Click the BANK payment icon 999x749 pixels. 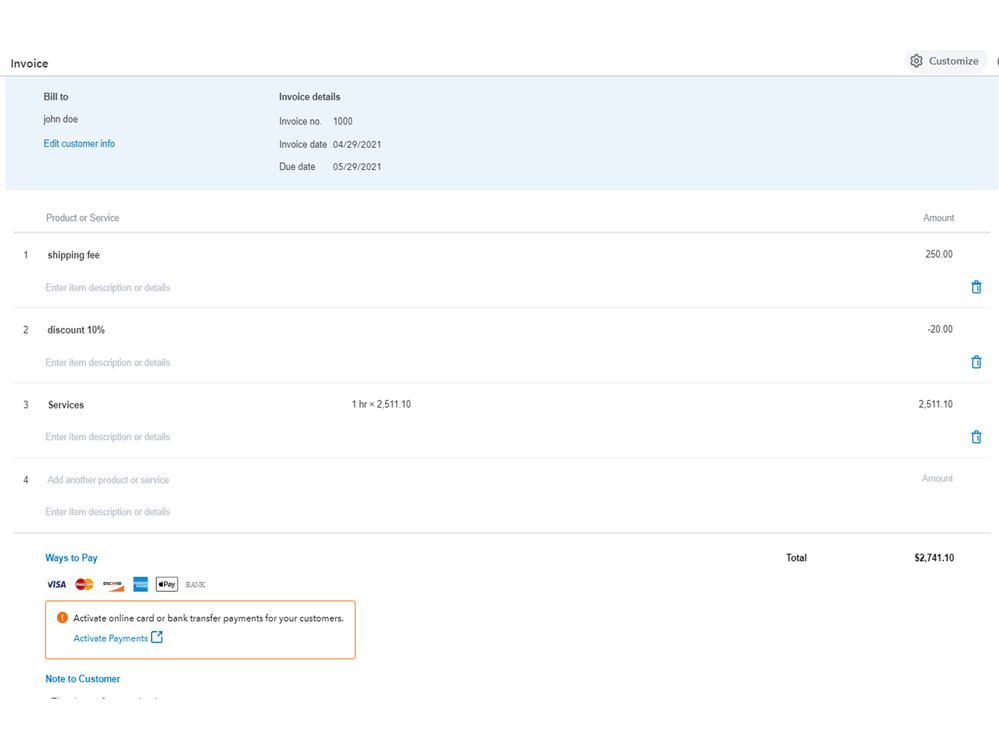click(x=196, y=584)
